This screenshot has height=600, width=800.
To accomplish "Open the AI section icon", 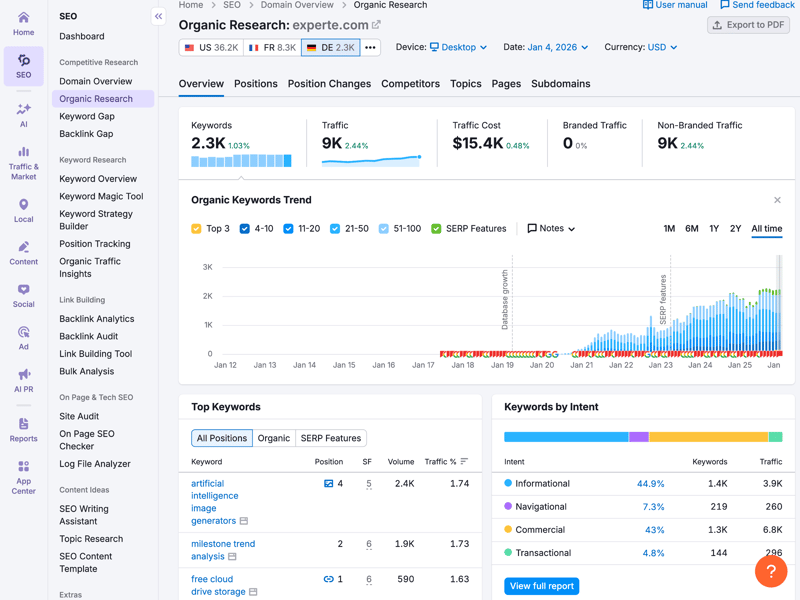I will (23, 114).
